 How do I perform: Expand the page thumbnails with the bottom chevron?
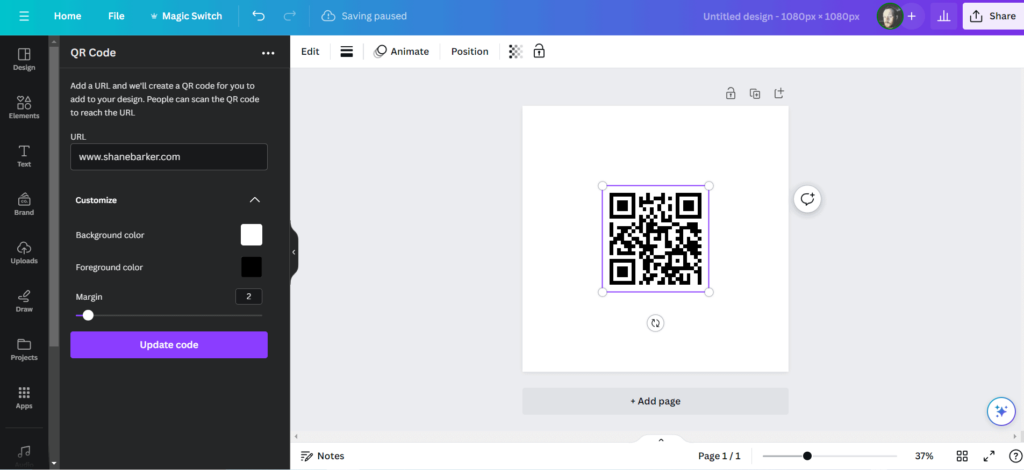coord(661,440)
